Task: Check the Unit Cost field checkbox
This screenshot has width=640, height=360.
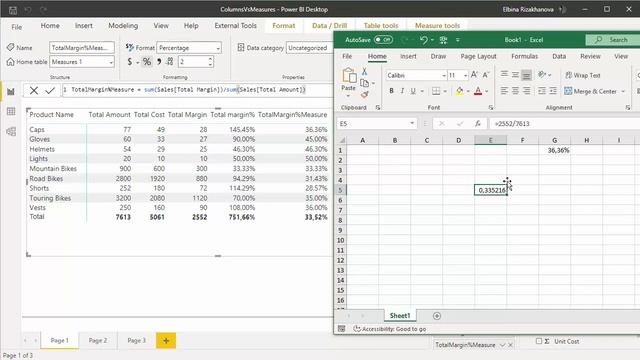Action: point(539,341)
